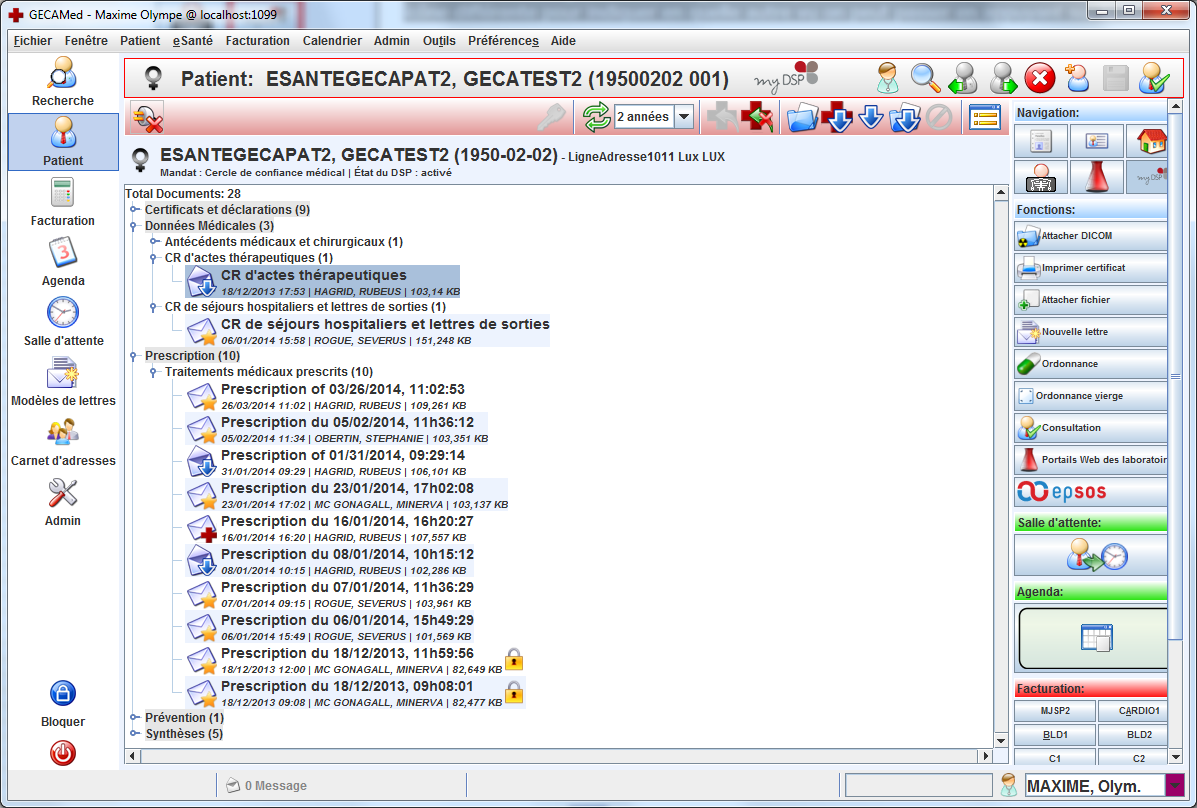Open the 2 années period dropdown
This screenshot has width=1197, height=808.
coord(684,117)
